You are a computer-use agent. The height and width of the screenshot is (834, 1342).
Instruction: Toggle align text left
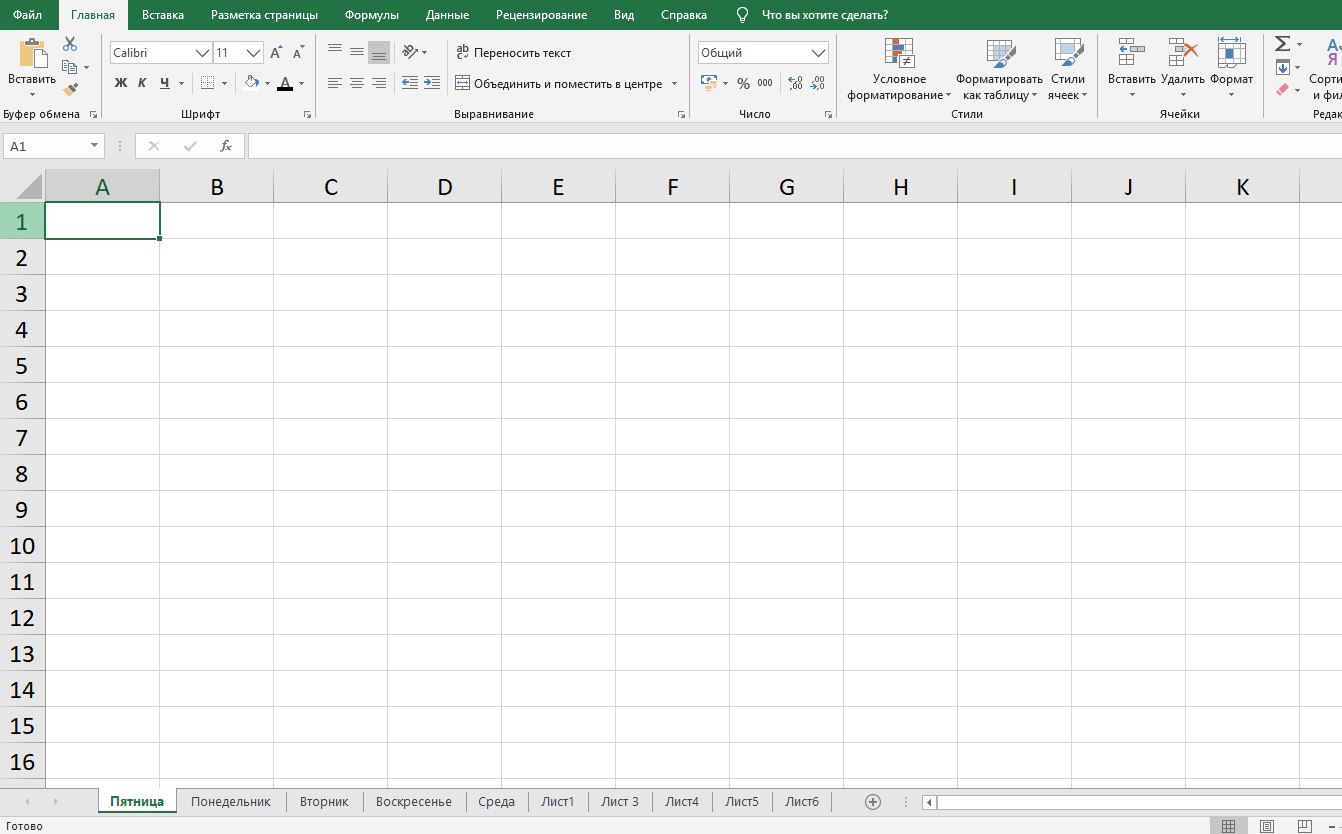coord(335,83)
